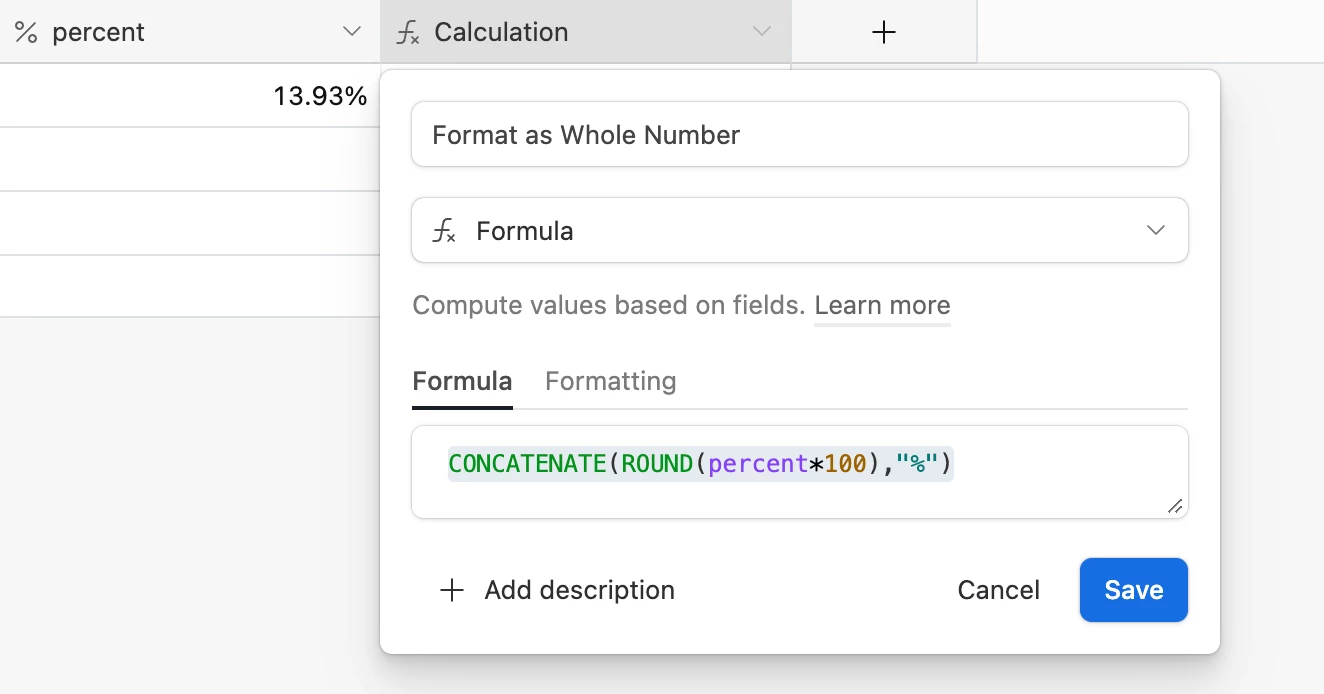Save the formula field
This screenshot has width=1324, height=694.
coord(1133,590)
